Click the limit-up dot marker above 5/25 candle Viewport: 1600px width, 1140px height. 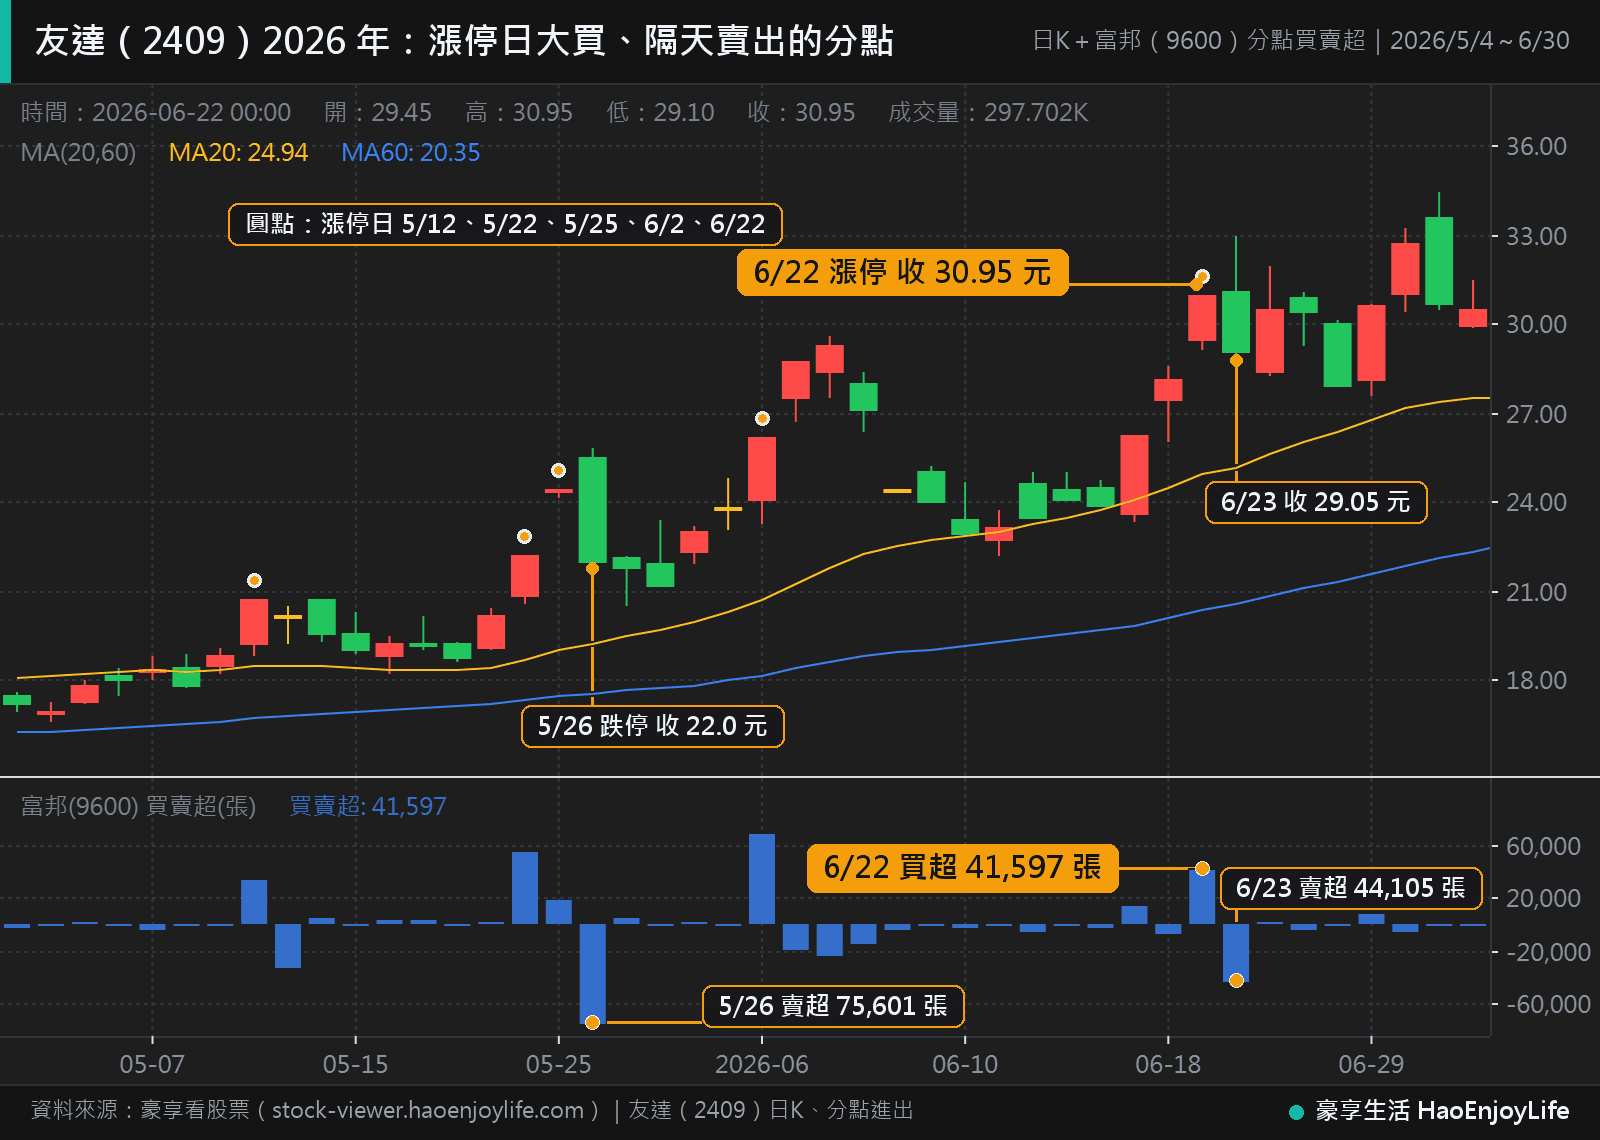558,470
